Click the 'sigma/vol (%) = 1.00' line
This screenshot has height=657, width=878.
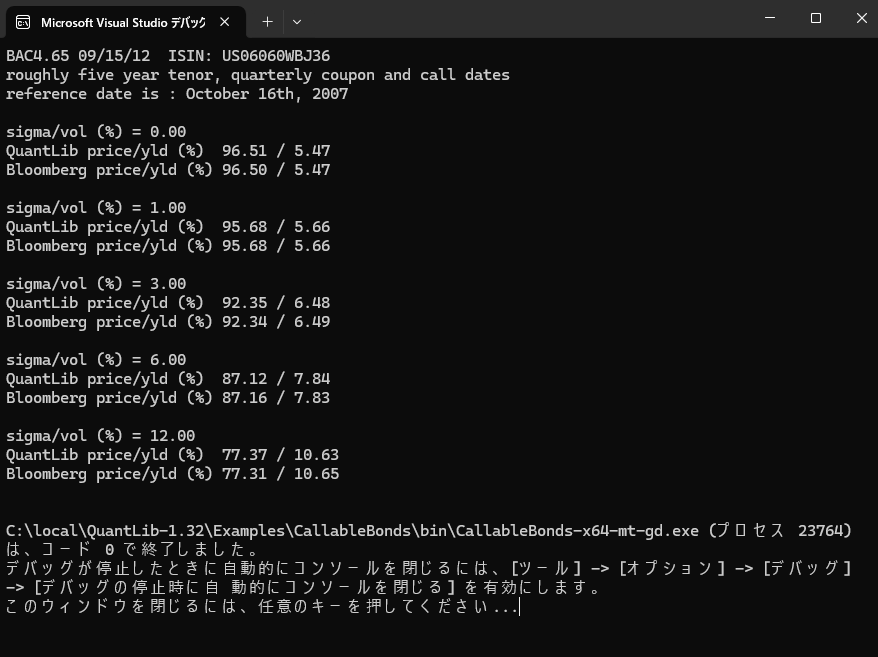coord(96,208)
